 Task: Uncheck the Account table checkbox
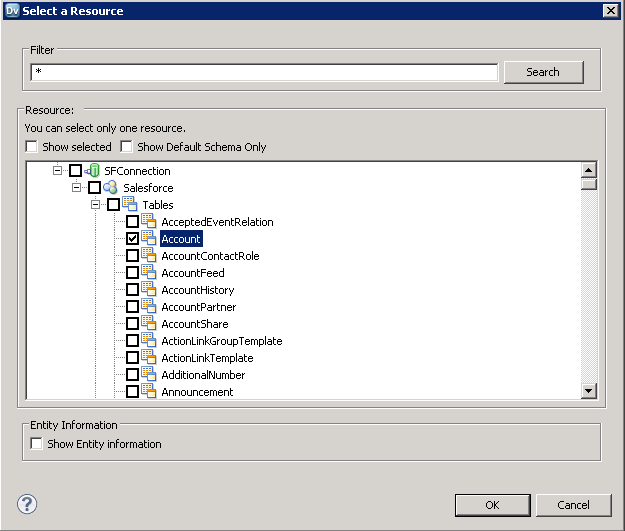[x=132, y=239]
